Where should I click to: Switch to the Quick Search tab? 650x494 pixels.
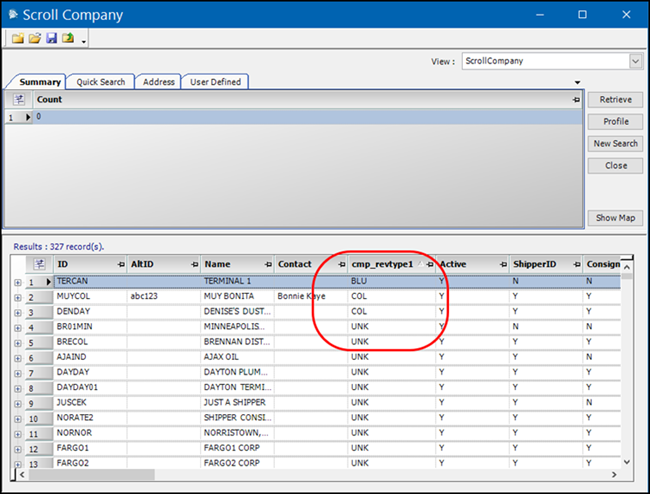101,82
